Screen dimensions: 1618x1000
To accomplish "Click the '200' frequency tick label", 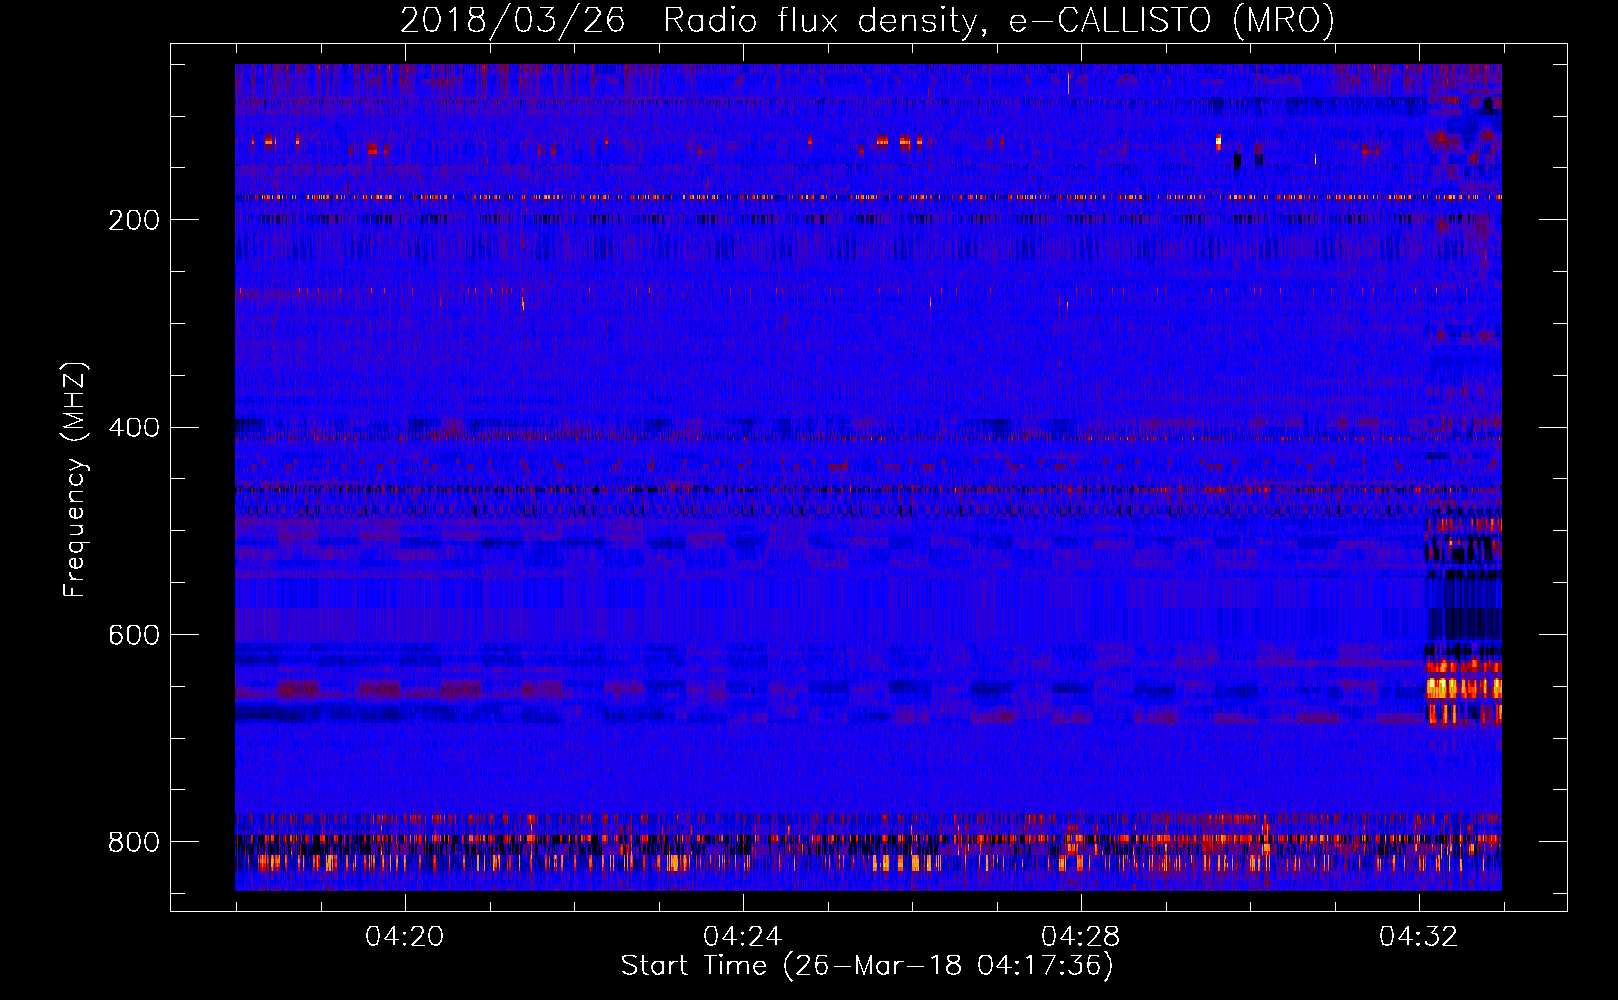I will 134,220.
